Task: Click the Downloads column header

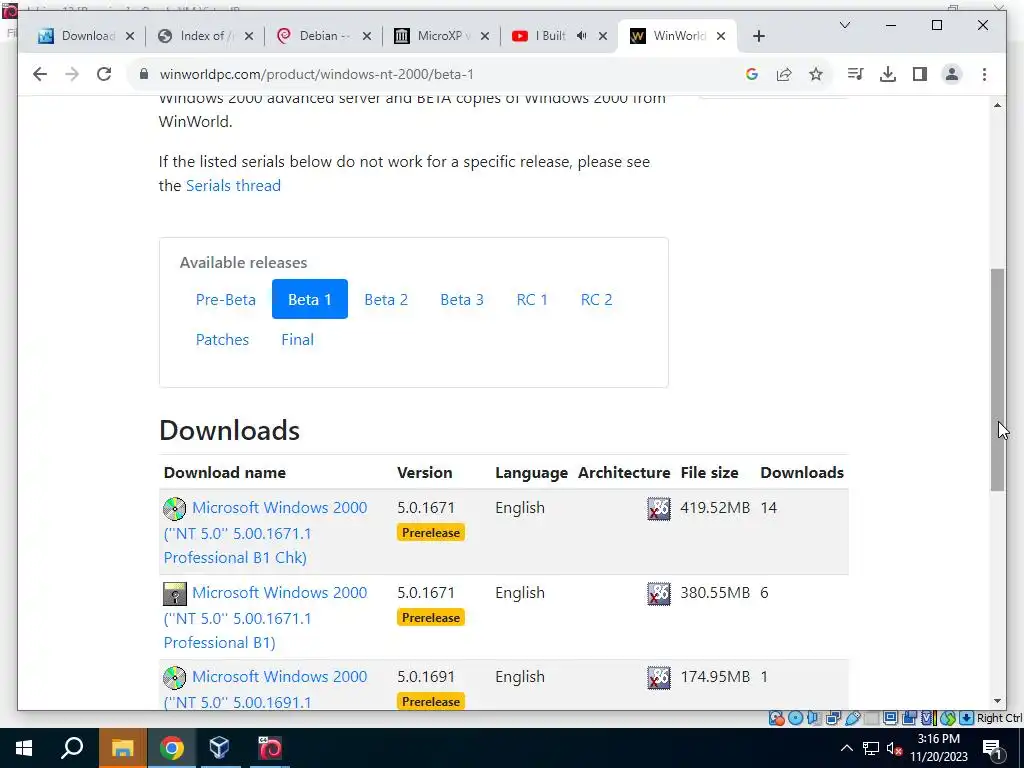Action: (802, 473)
